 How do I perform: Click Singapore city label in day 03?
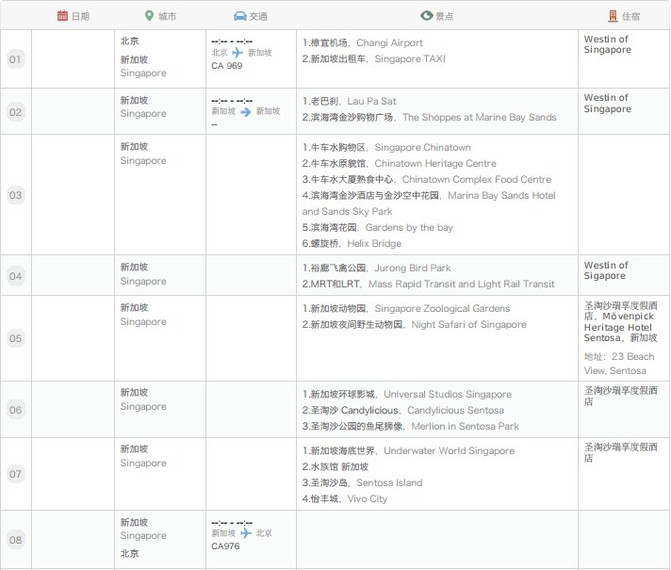[x=143, y=160]
